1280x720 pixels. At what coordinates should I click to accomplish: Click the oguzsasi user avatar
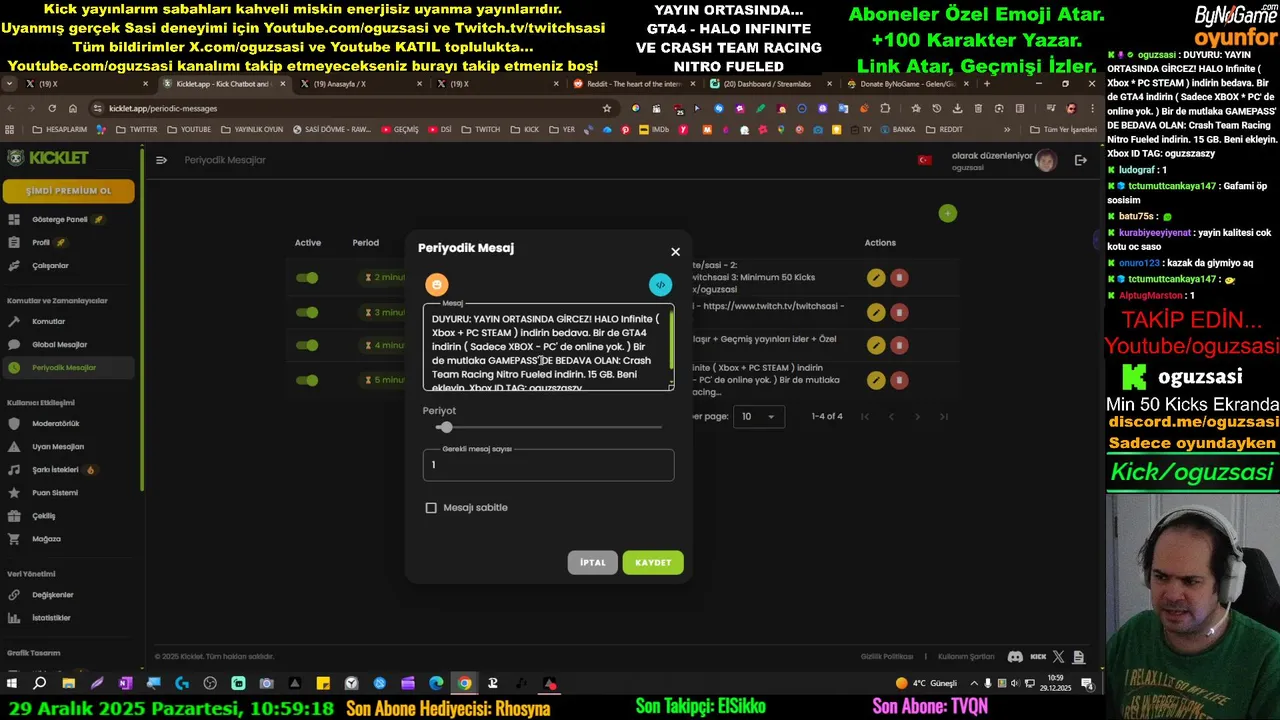(x=1045, y=161)
